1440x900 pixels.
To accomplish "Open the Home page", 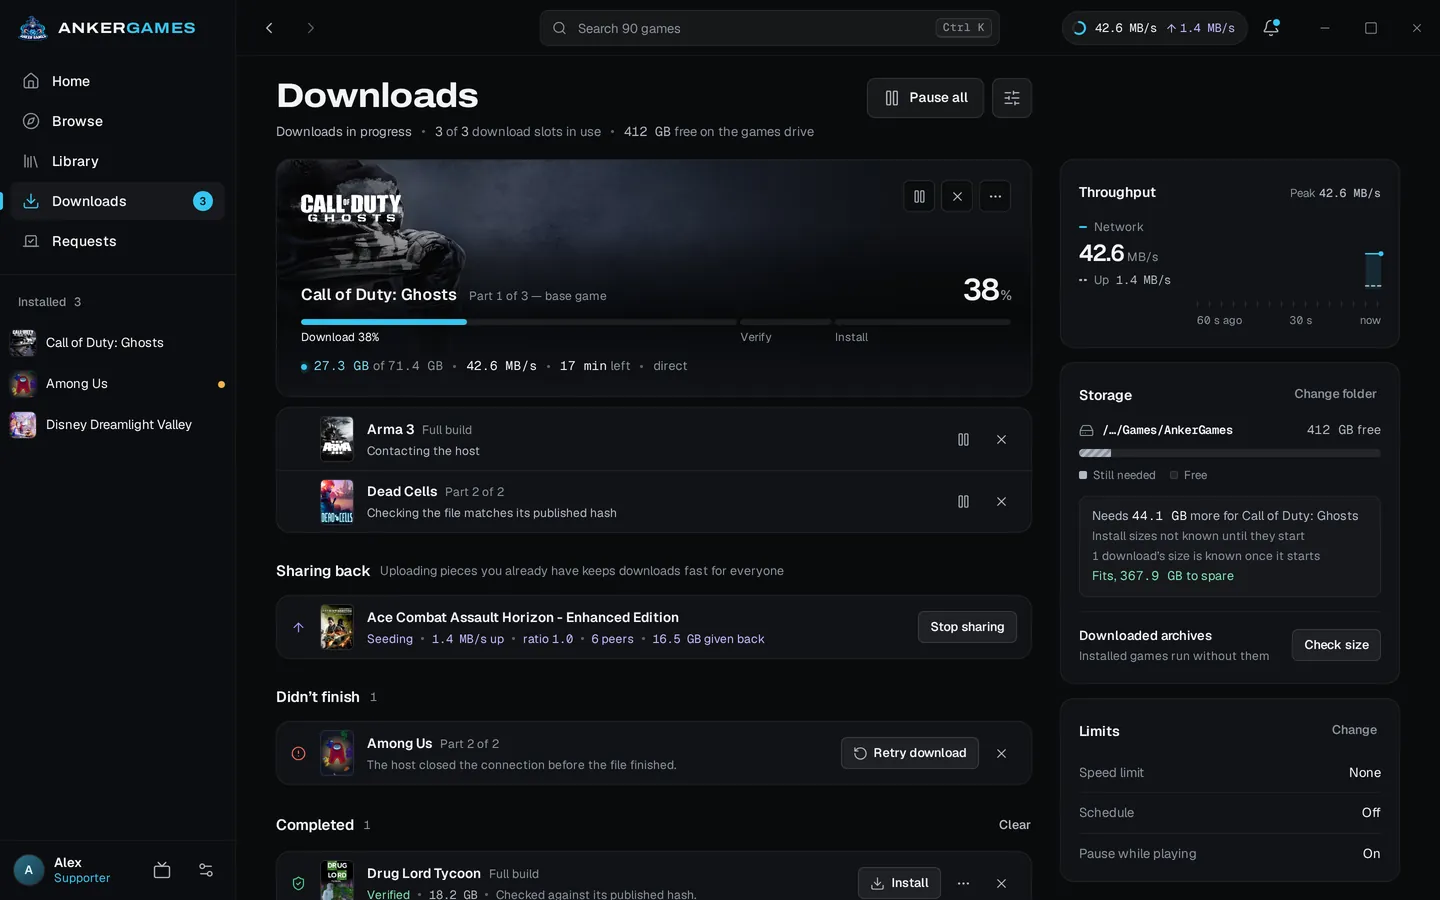I will point(118,81).
